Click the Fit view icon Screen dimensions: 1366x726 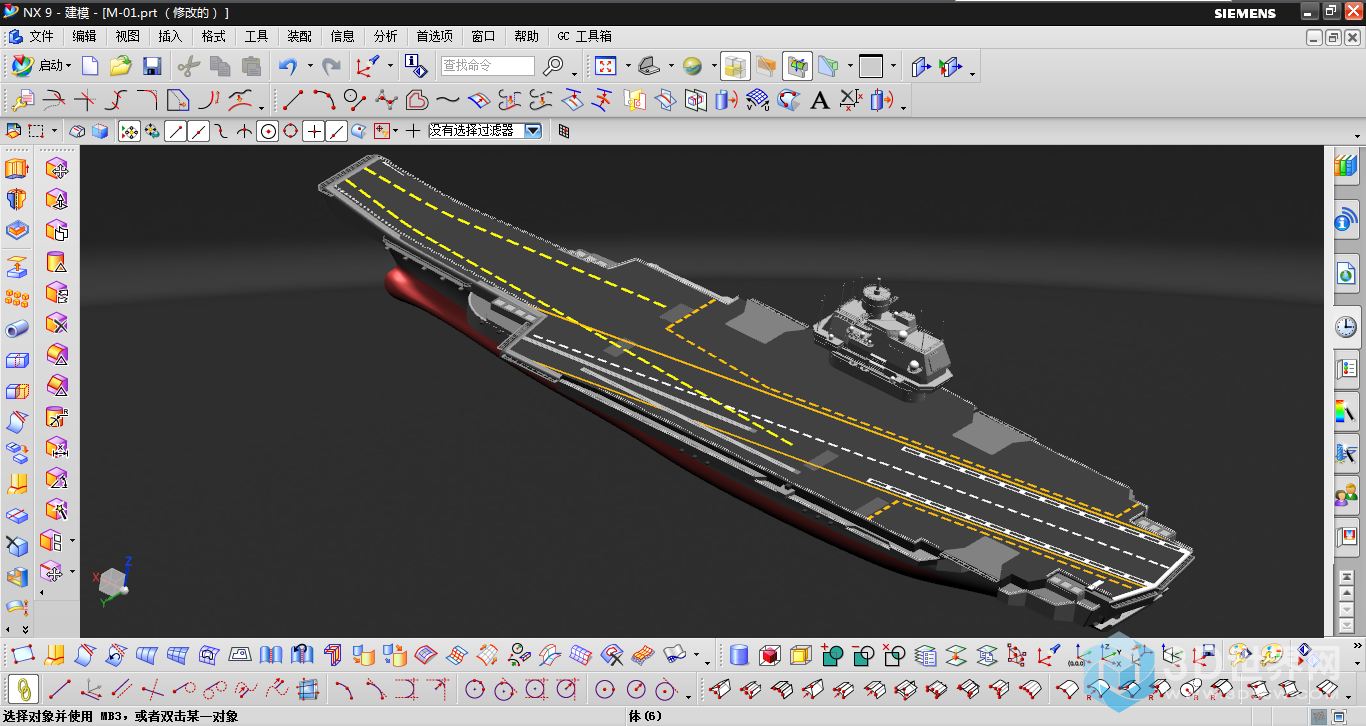[x=605, y=66]
